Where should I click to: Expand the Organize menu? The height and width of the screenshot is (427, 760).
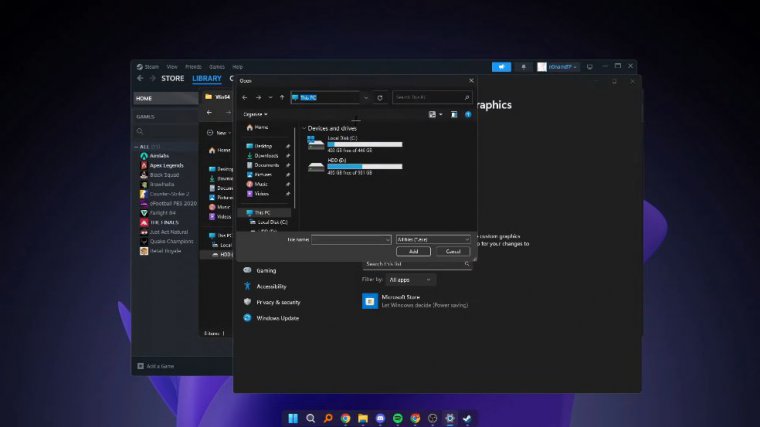[x=255, y=114]
